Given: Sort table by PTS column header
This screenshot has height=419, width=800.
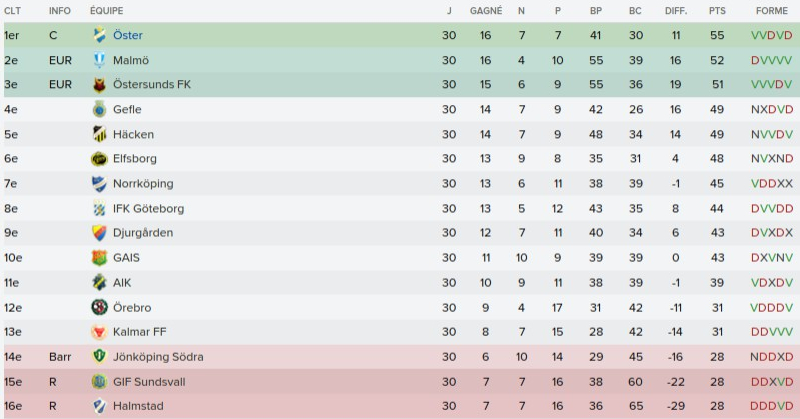Looking at the screenshot, I should [717, 10].
